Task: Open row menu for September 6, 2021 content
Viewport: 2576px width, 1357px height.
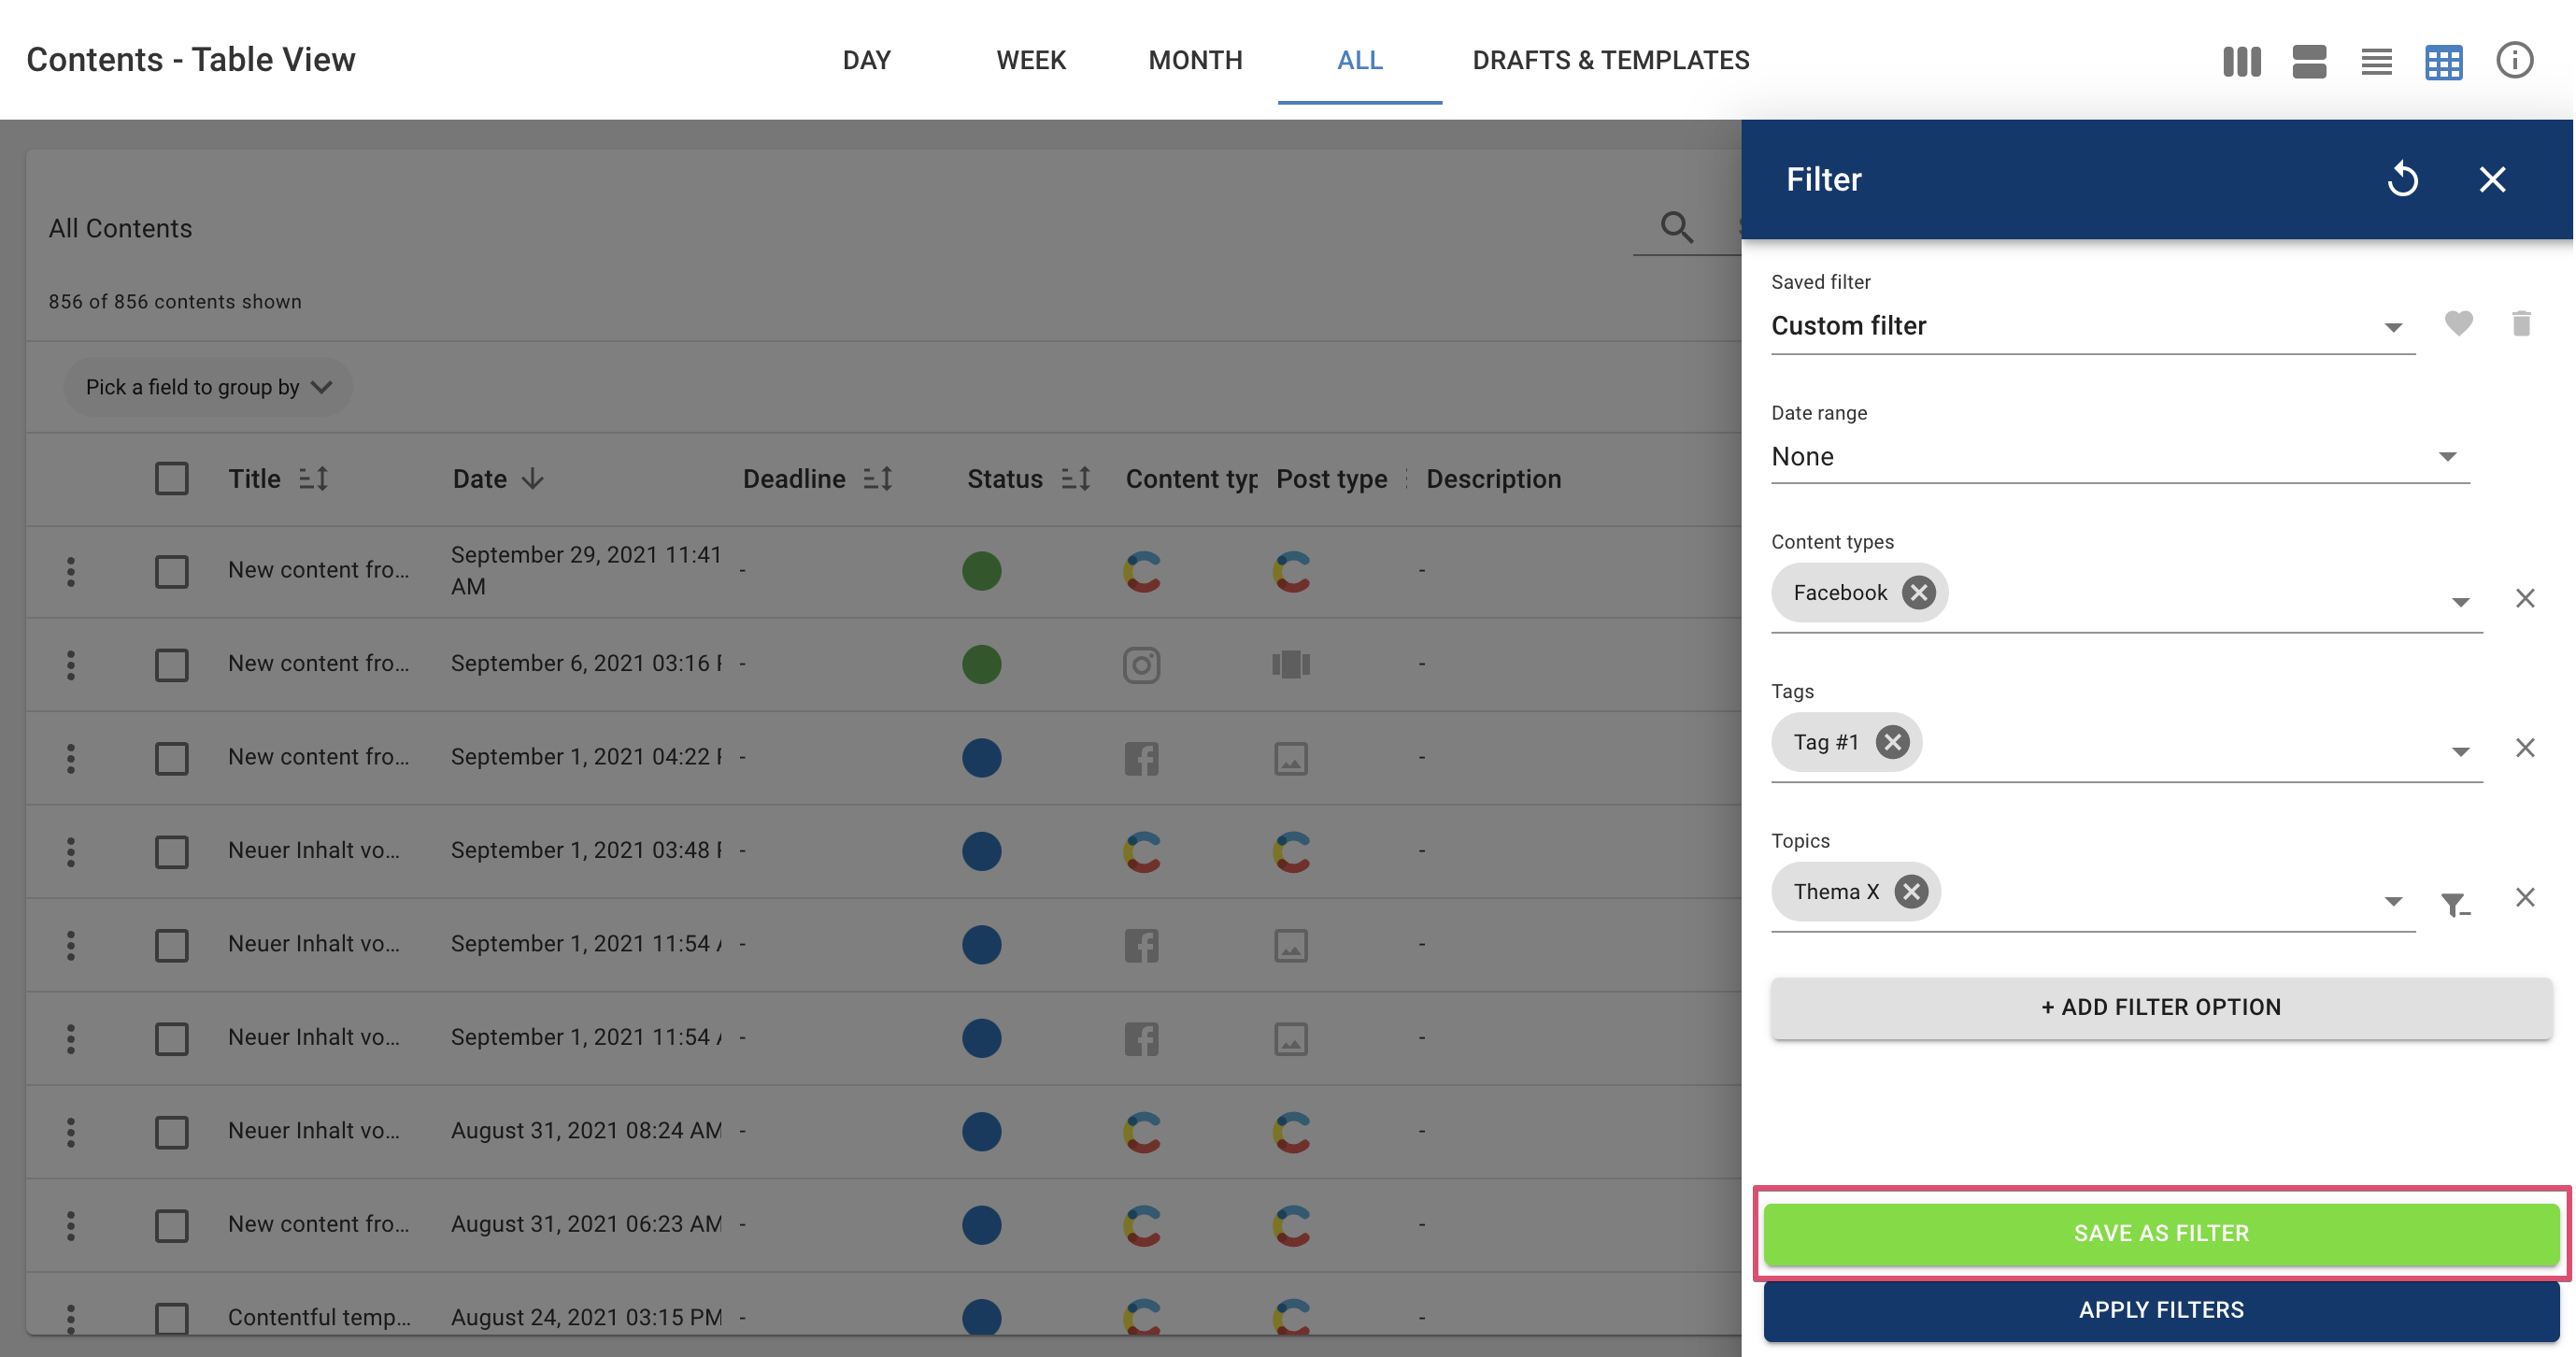Action: (70, 665)
